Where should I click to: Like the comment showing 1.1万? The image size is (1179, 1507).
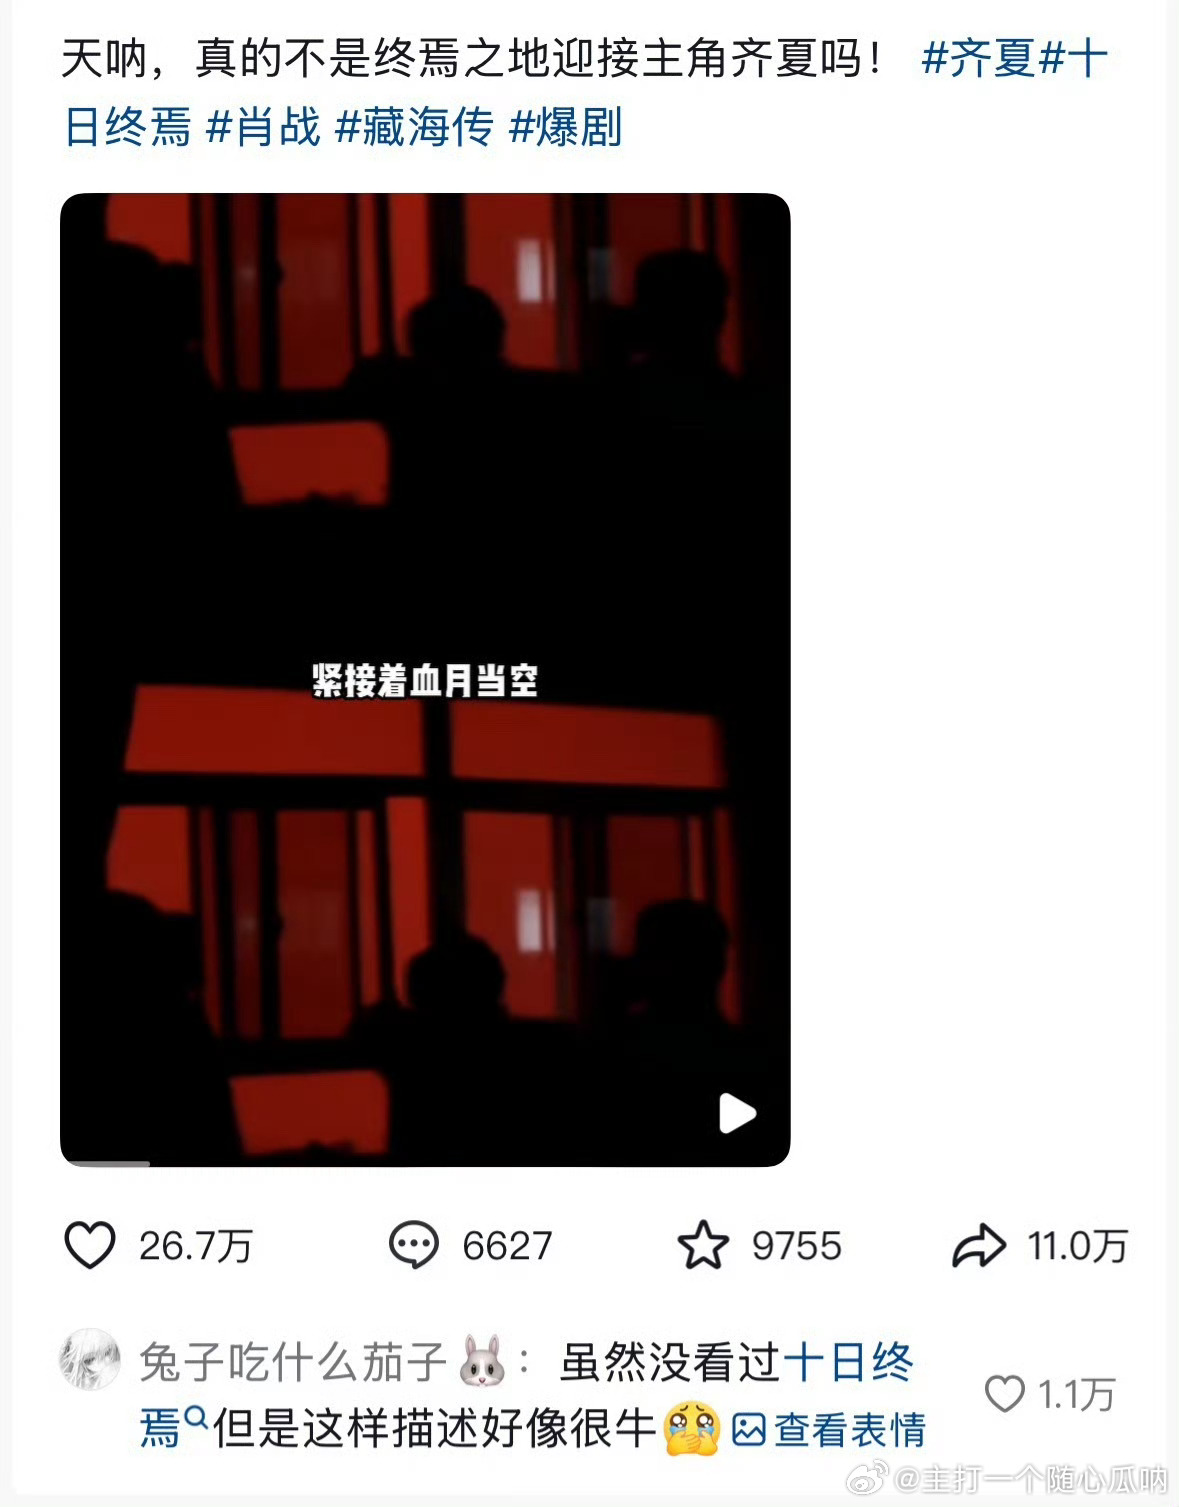1005,1394
